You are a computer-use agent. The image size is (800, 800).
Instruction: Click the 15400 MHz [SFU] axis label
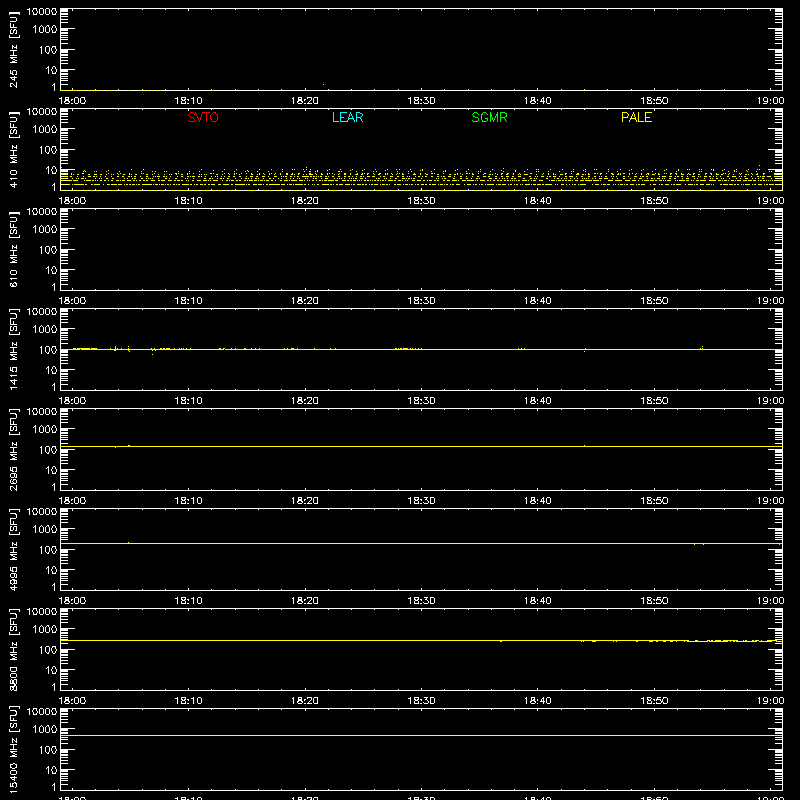[13, 749]
